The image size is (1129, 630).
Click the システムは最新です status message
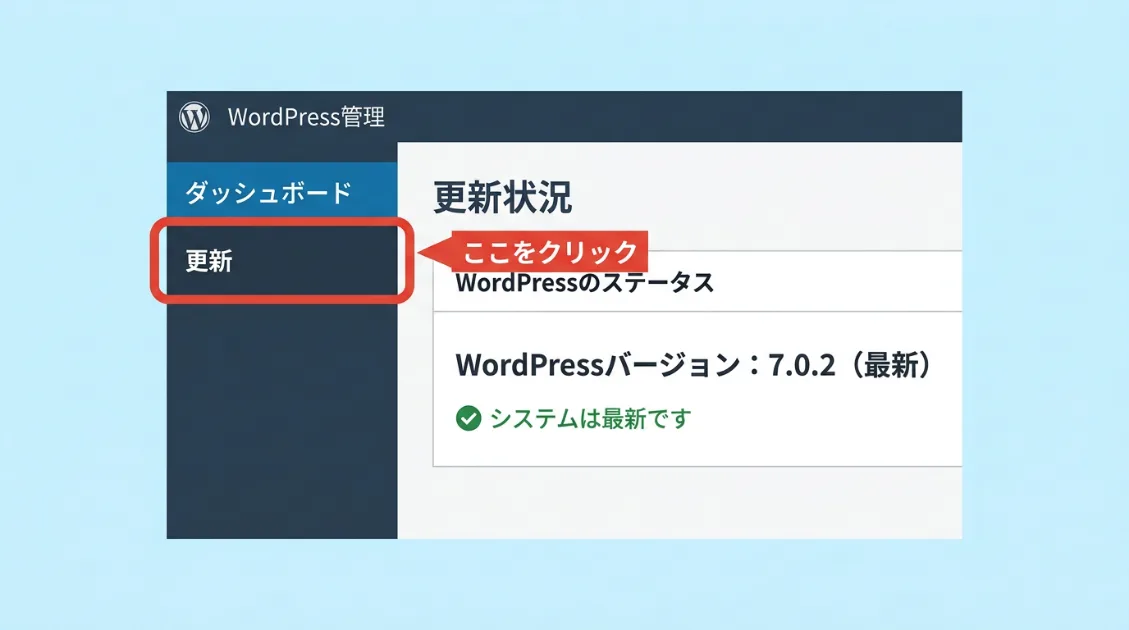click(x=590, y=418)
